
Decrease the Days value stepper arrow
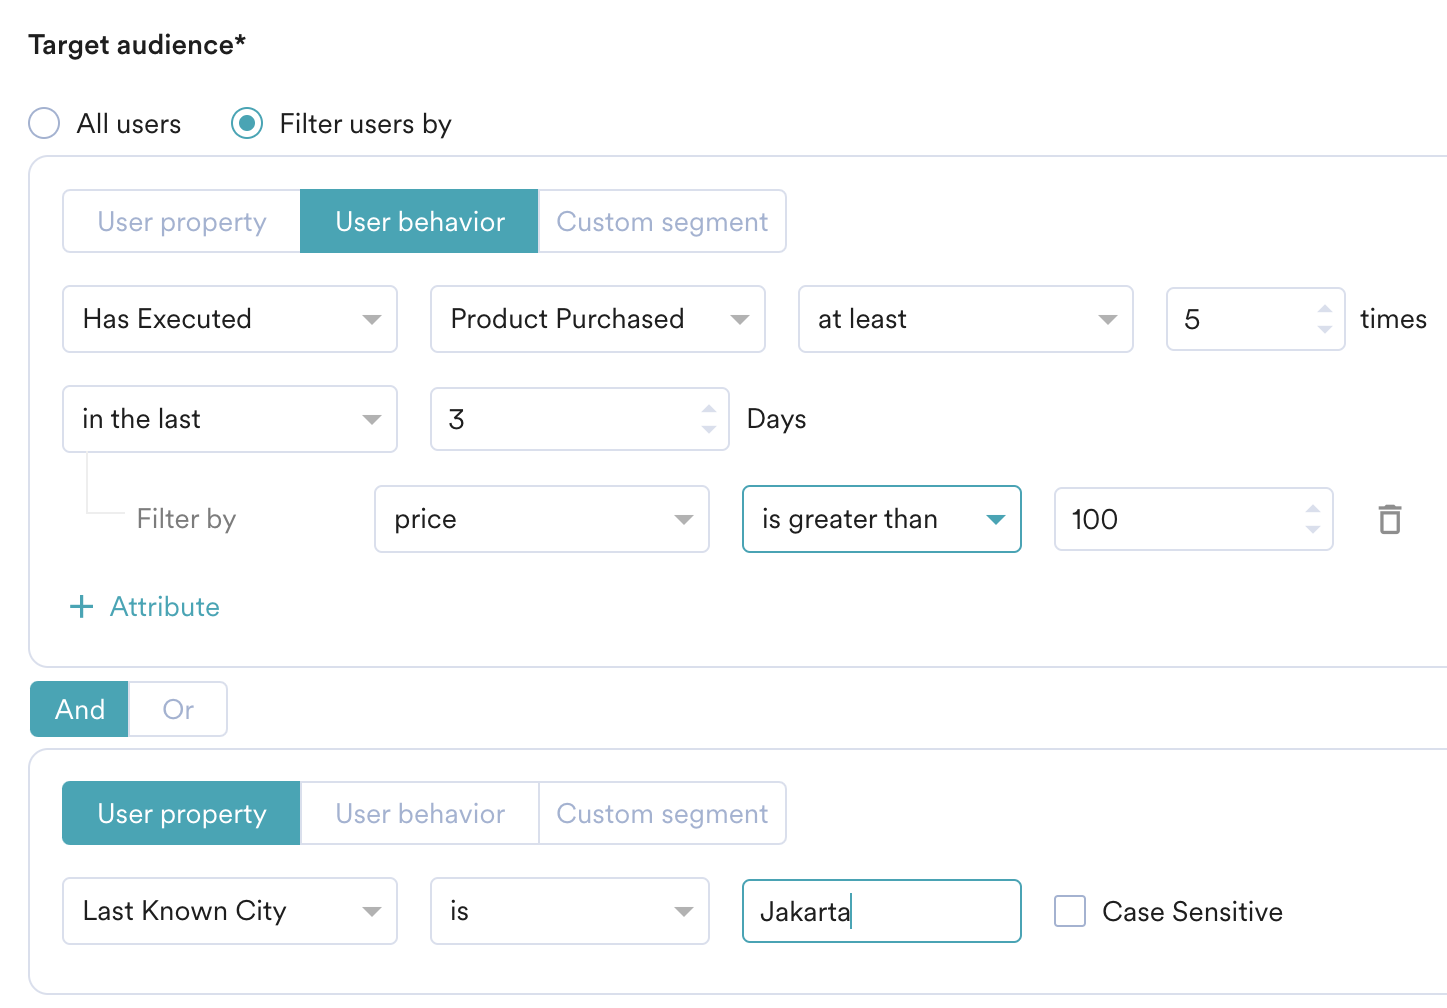[x=709, y=429]
